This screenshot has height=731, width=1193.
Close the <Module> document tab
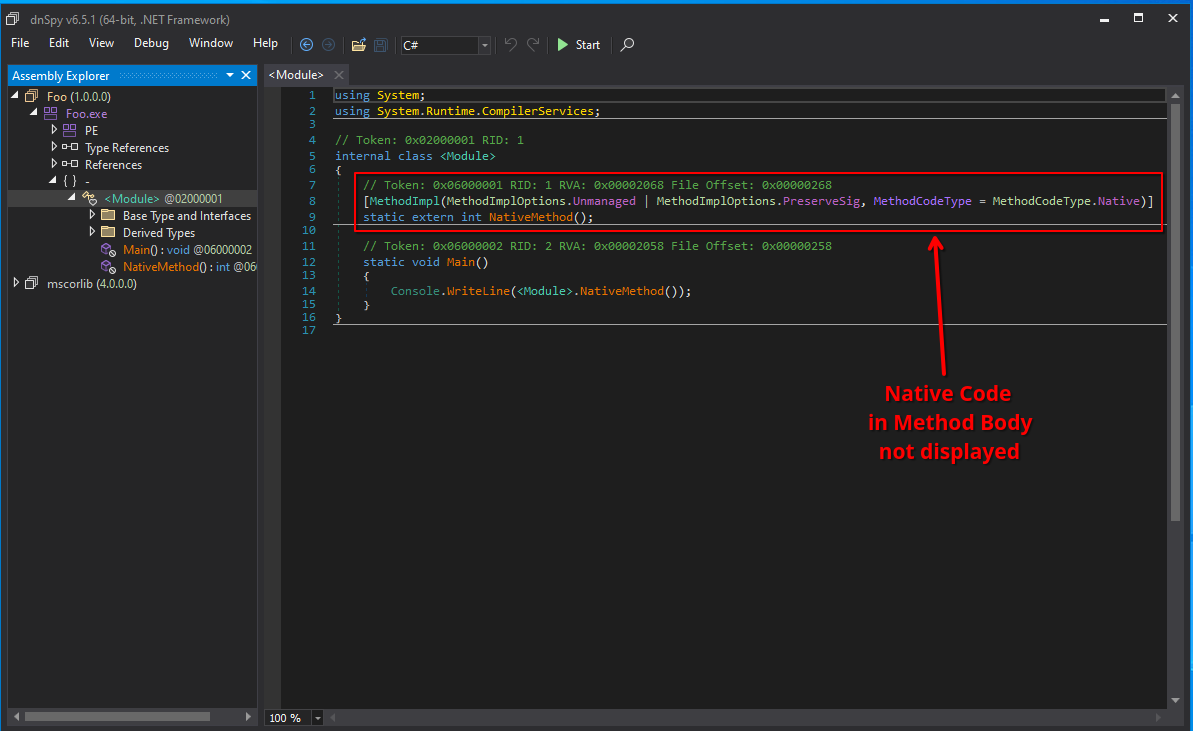pos(339,75)
